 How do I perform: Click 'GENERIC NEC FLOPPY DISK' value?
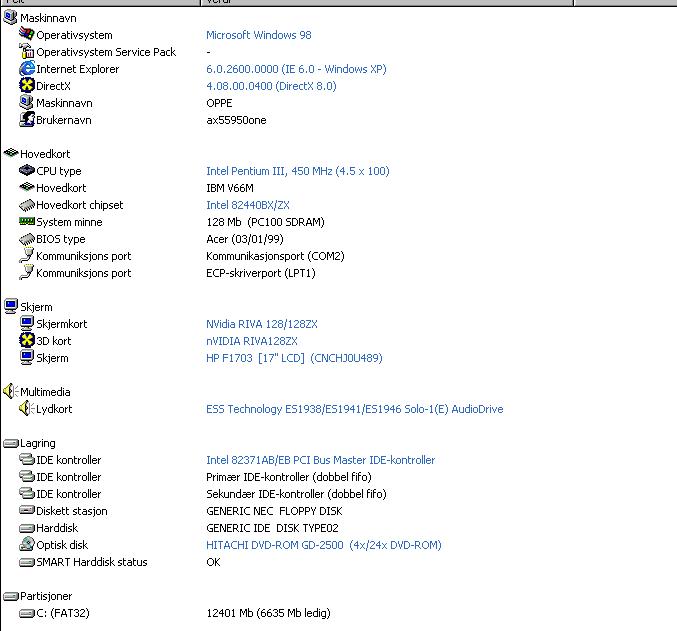274,511
